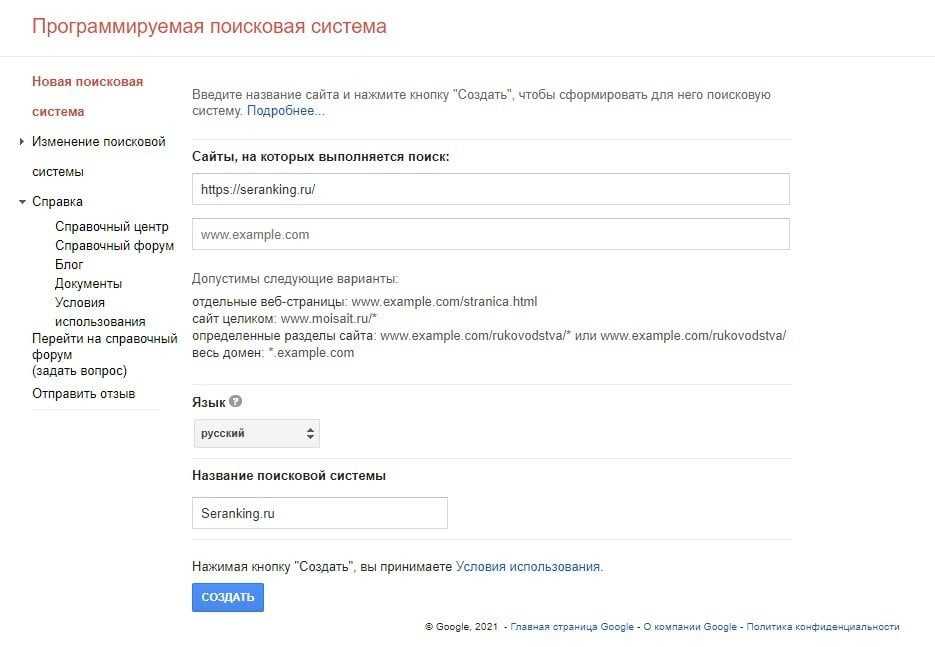The image size is (935, 647).
Task: Go to Справочный форум in sidebar
Action: point(114,246)
